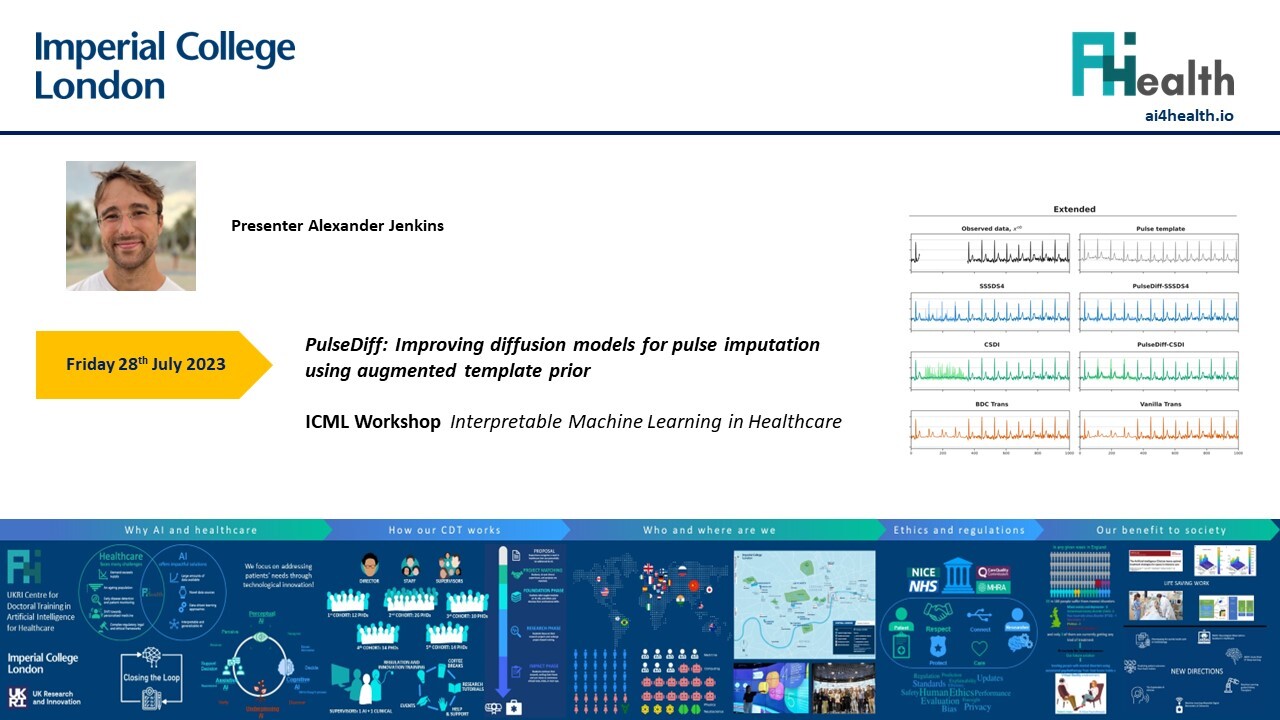Viewport: 1280px width, 720px height.
Task: Click the Proposal document icon
Action: coord(516,556)
